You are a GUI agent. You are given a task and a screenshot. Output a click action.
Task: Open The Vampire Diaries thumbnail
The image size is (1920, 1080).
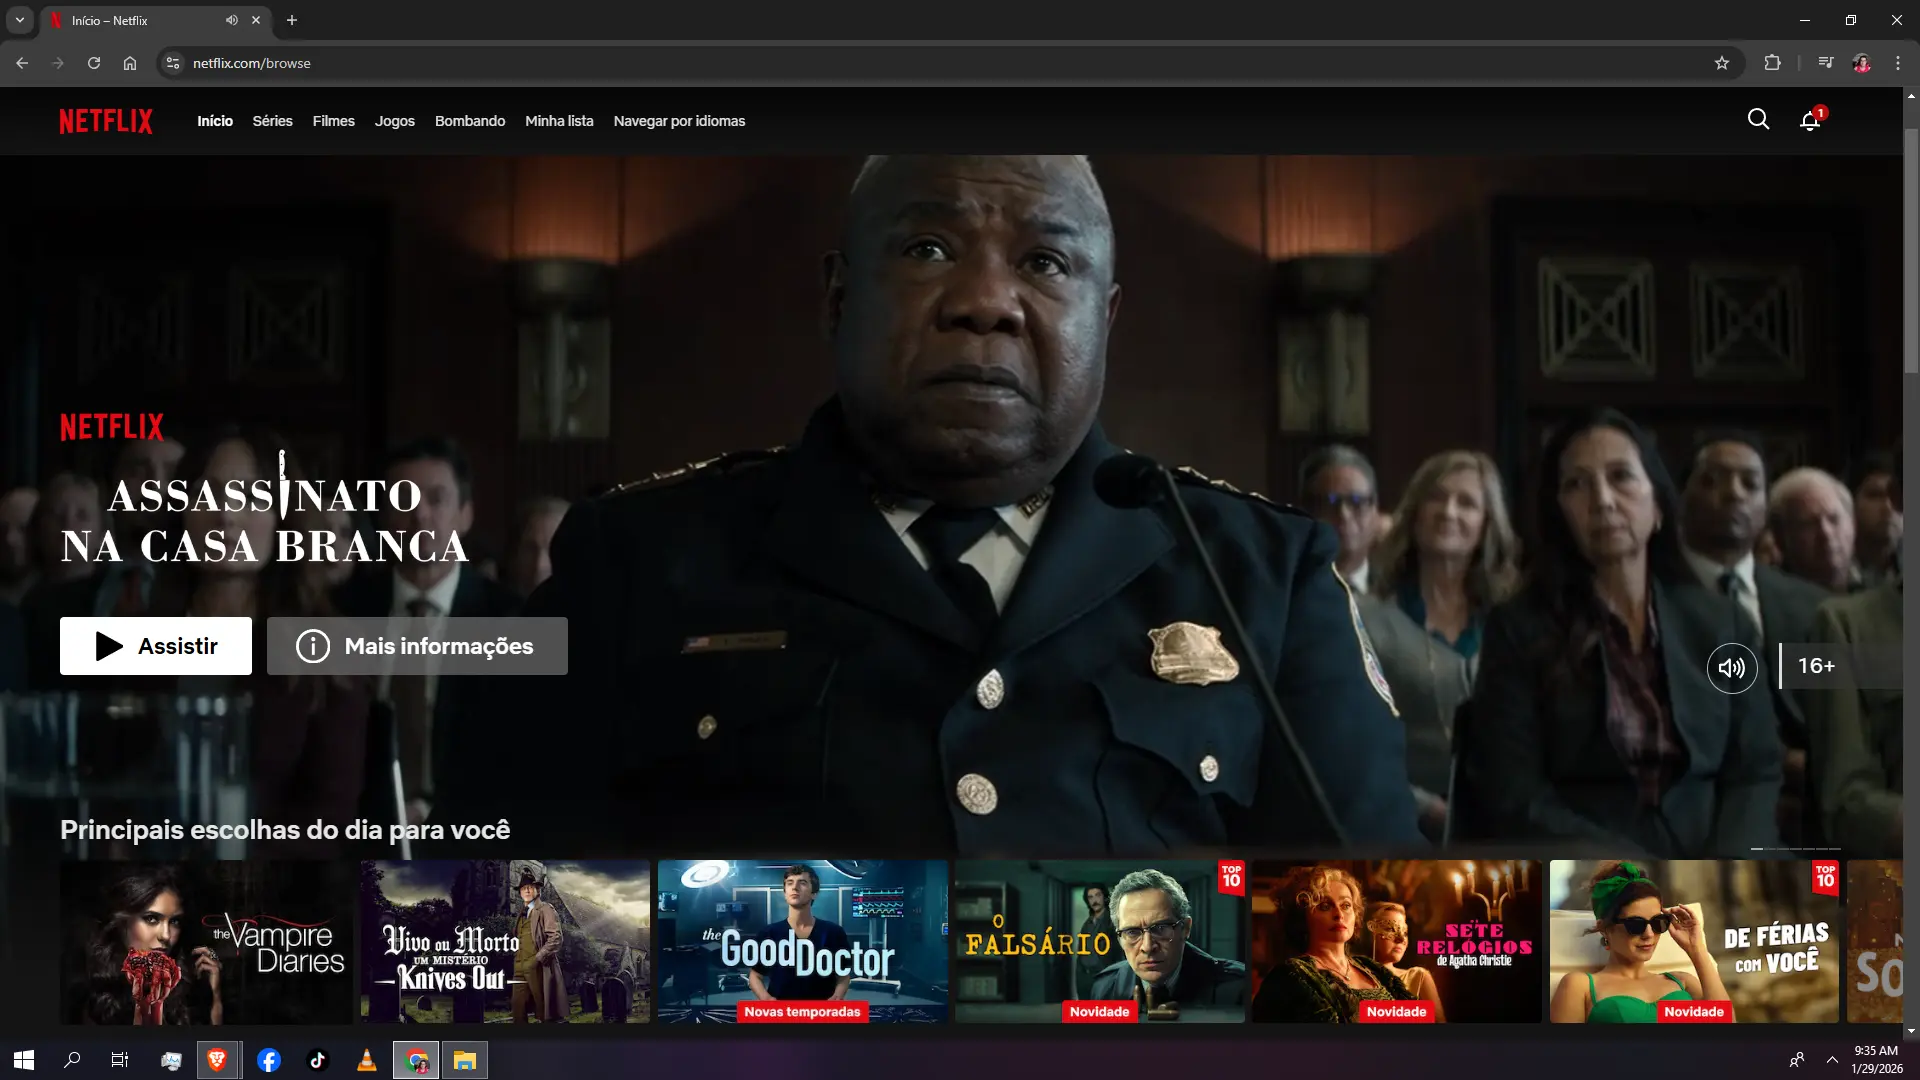(206, 941)
